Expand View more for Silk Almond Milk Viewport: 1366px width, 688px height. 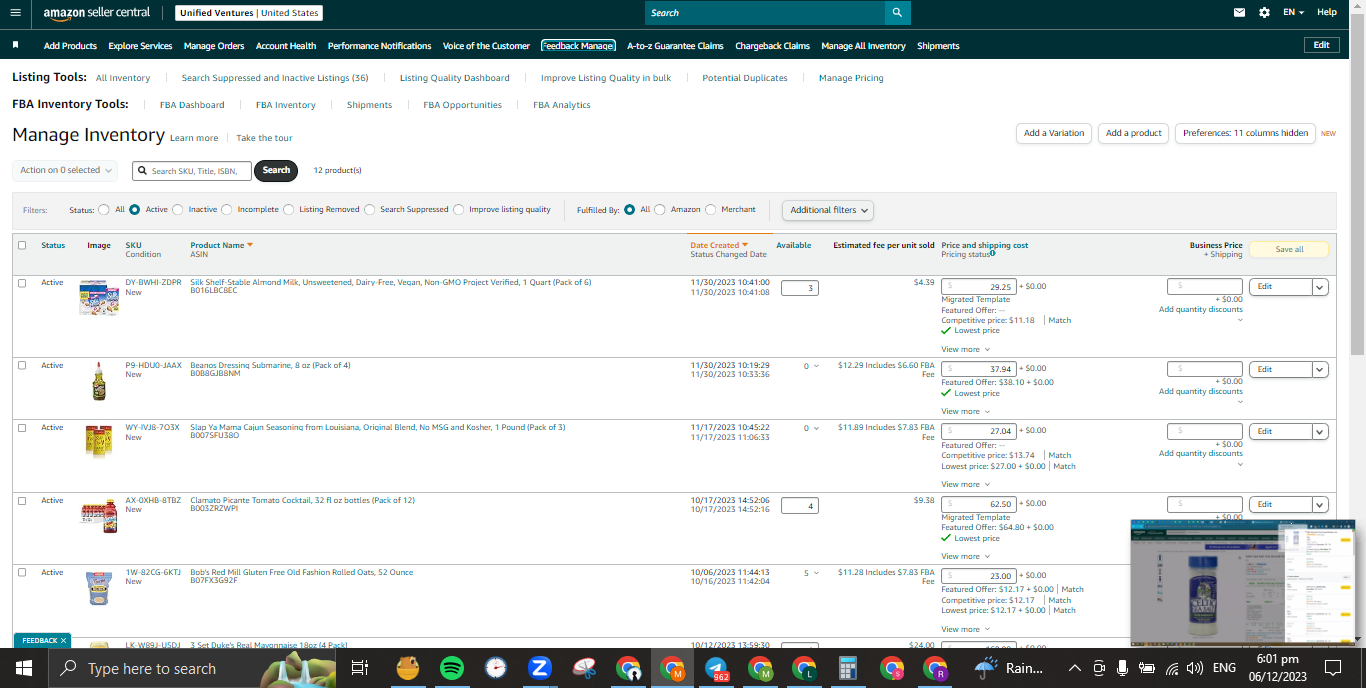pos(966,349)
